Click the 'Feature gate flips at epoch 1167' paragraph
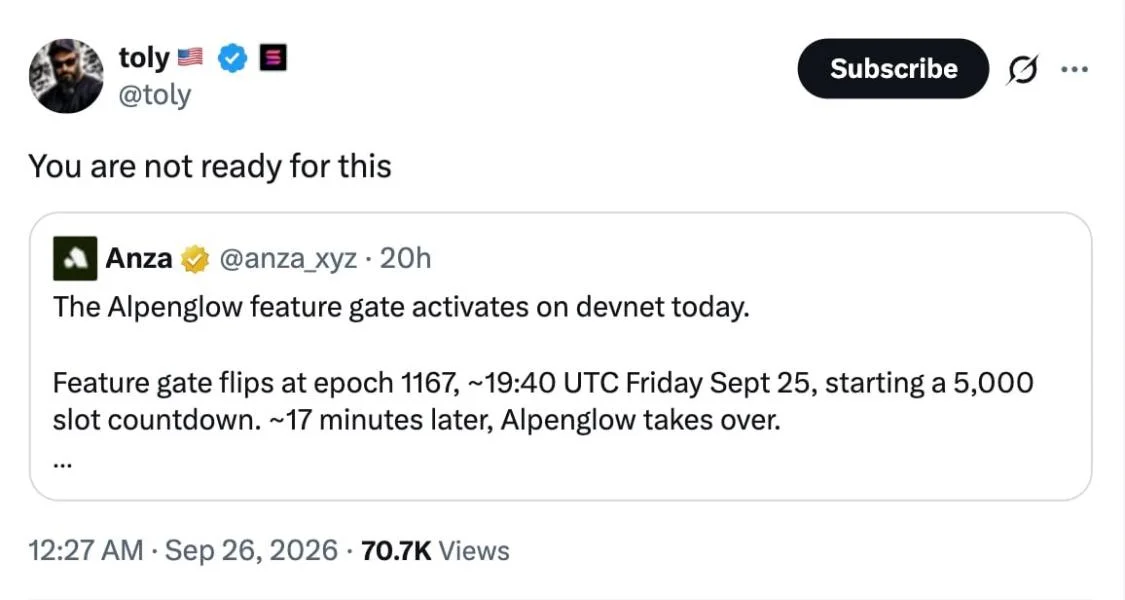 [543, 401]
